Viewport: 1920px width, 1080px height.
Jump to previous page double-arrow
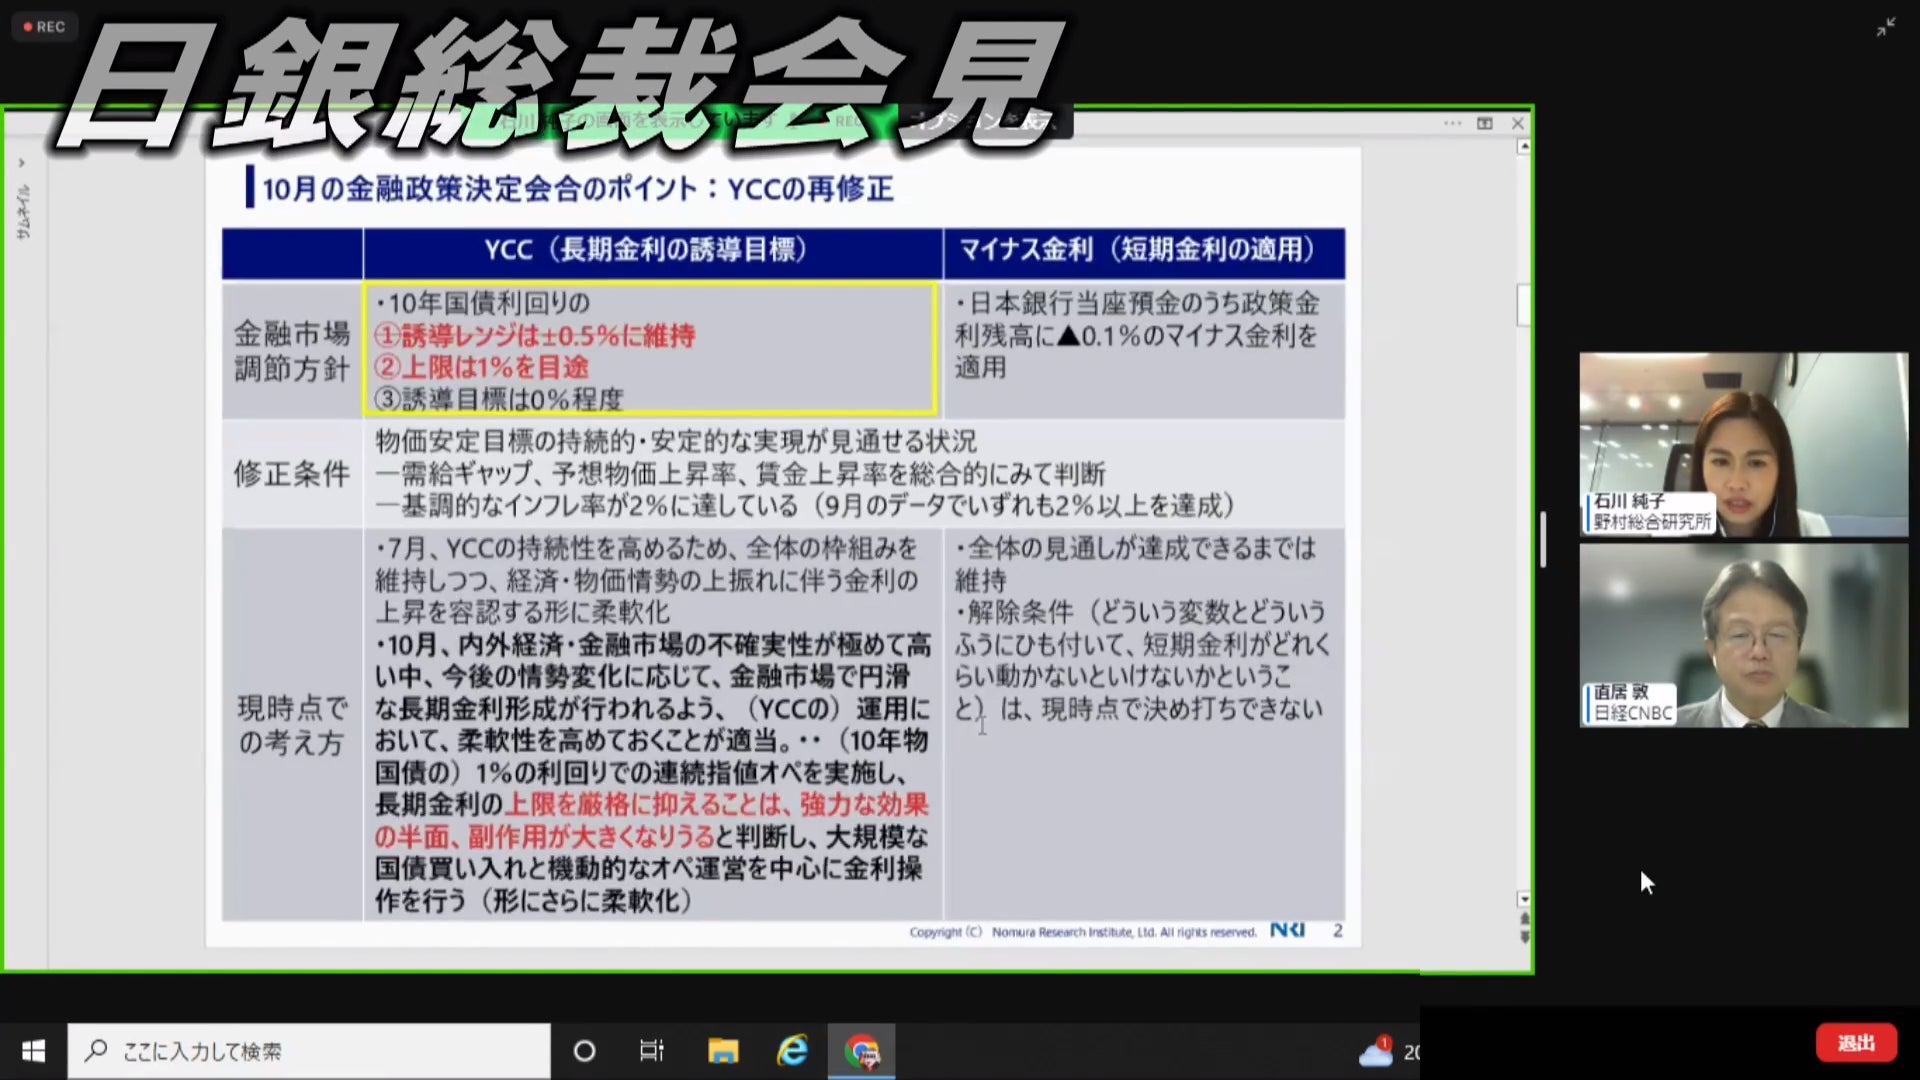pyautogui.click(x=1525, y=917)
